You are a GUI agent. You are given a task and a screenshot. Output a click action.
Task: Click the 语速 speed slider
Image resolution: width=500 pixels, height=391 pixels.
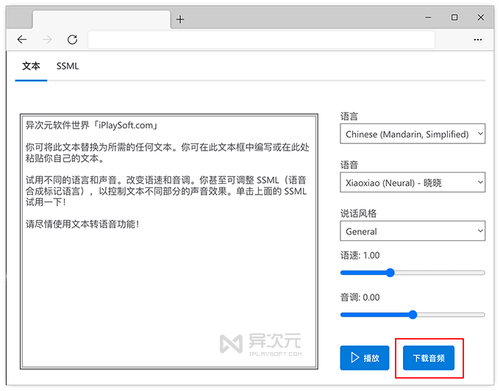(413, 273)
